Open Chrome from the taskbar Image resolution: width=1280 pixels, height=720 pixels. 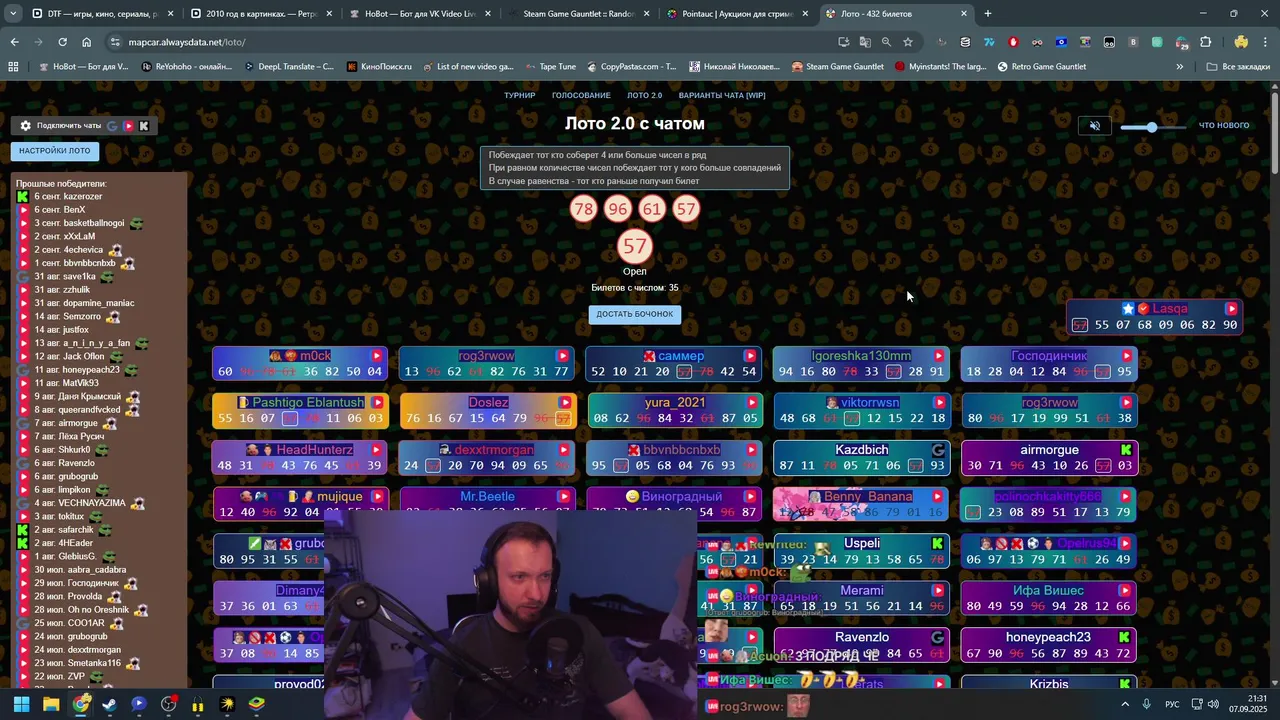(x=81, y=704)
